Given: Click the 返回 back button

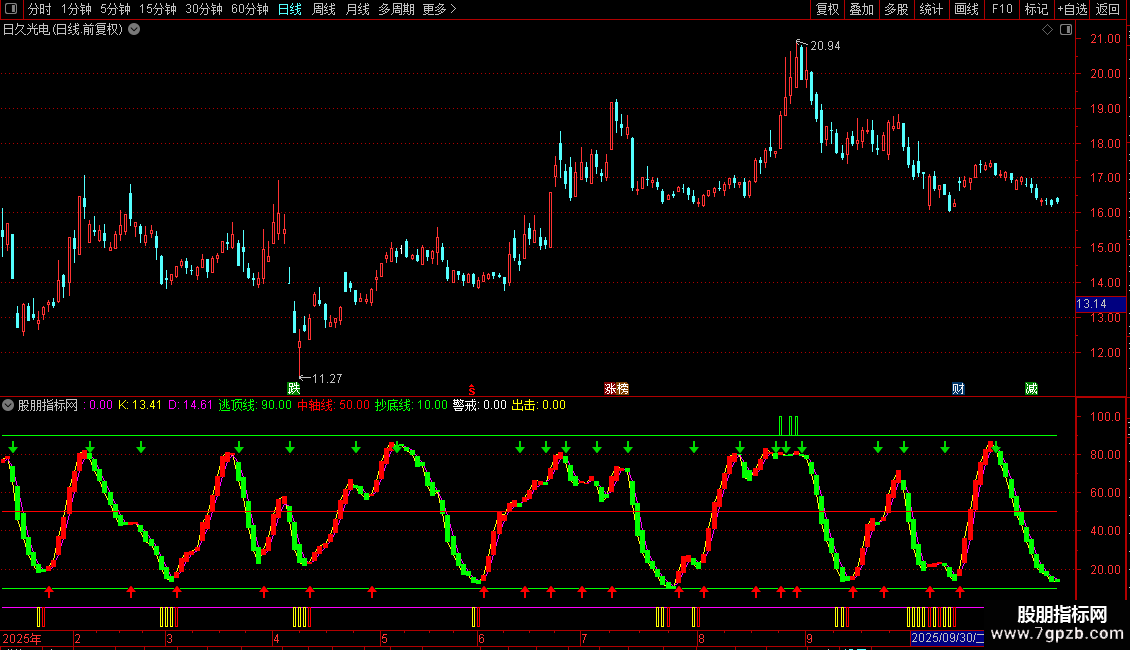Looking at the screenshot, I should pyautogui.click(x=1108, y=9).
